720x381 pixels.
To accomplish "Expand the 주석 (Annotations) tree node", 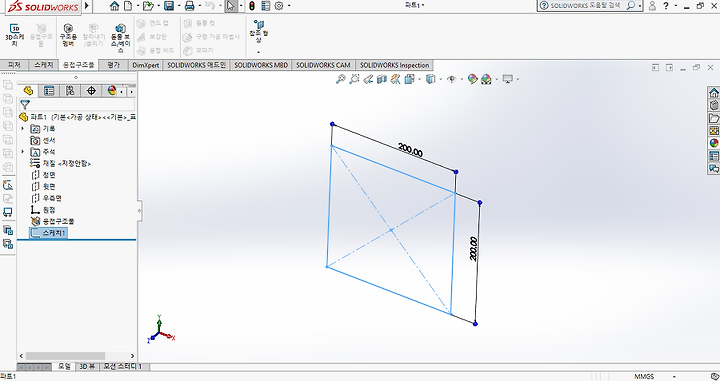I will click(22, 151).
